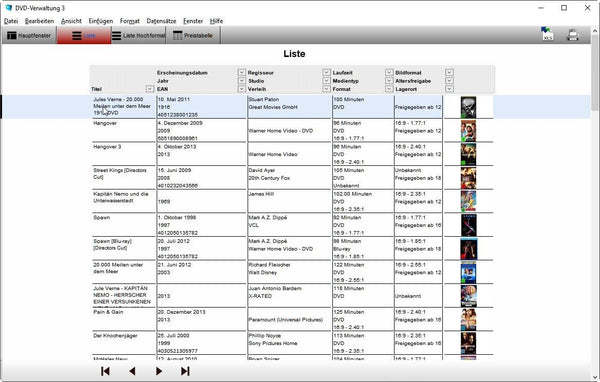Click date '4. Dezember 2009'
The image size is (600, 382).
pyautogui.click(x=180, y=123)
